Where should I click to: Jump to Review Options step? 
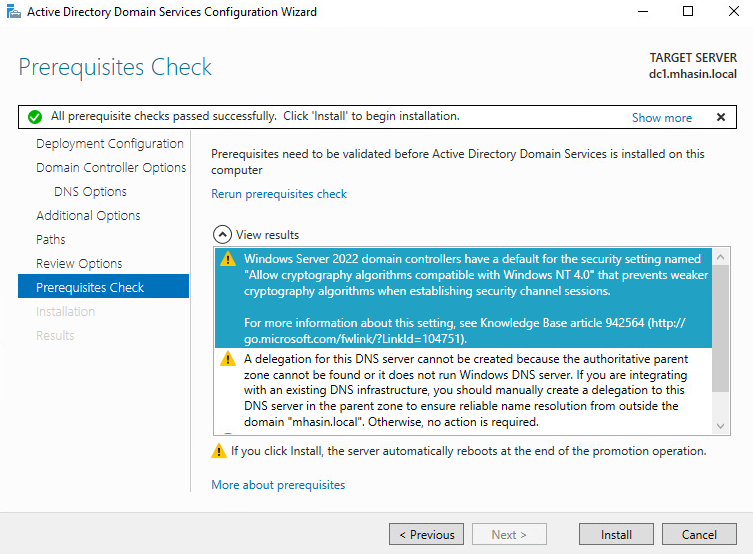[x=79, y=264]
